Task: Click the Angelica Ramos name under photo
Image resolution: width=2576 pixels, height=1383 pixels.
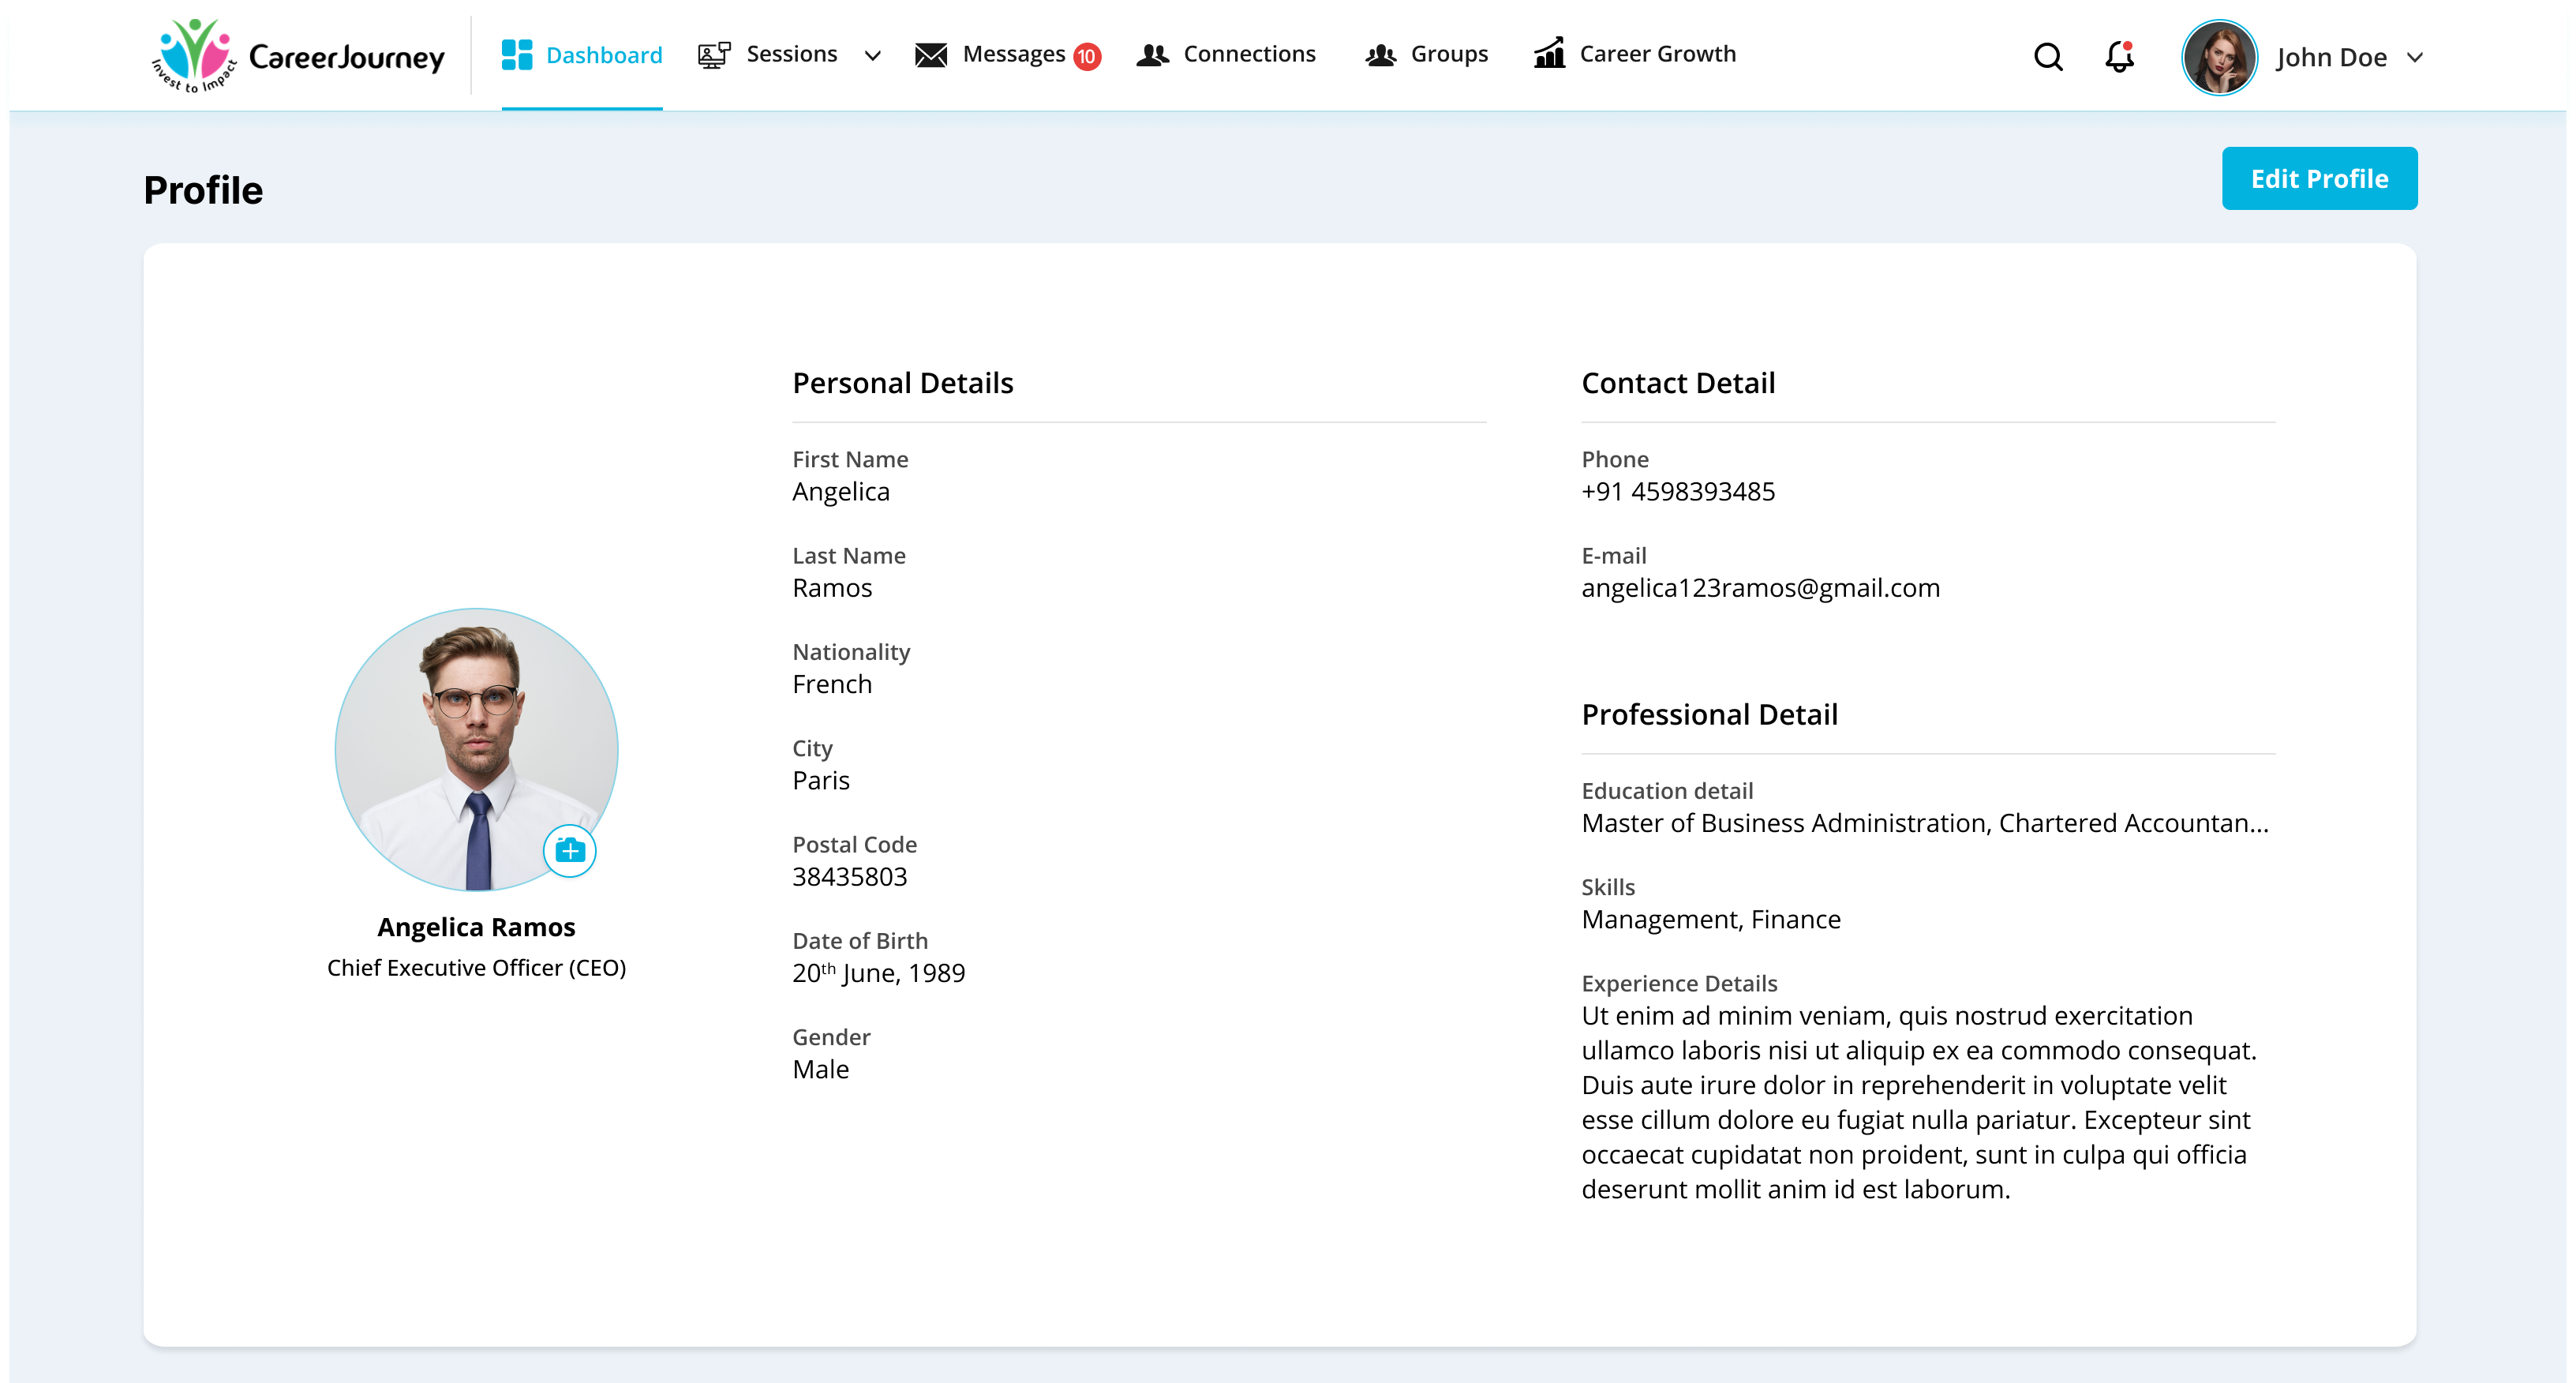Action: (x=476, y=927)
